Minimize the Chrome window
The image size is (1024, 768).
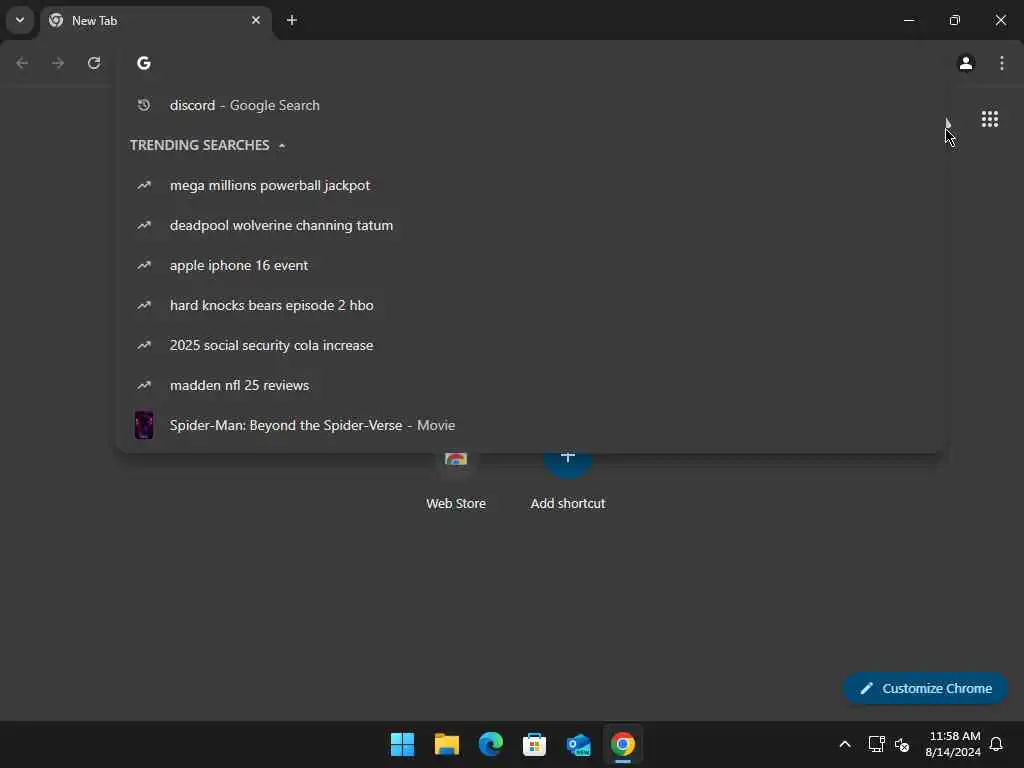click(x=908, y=20)
